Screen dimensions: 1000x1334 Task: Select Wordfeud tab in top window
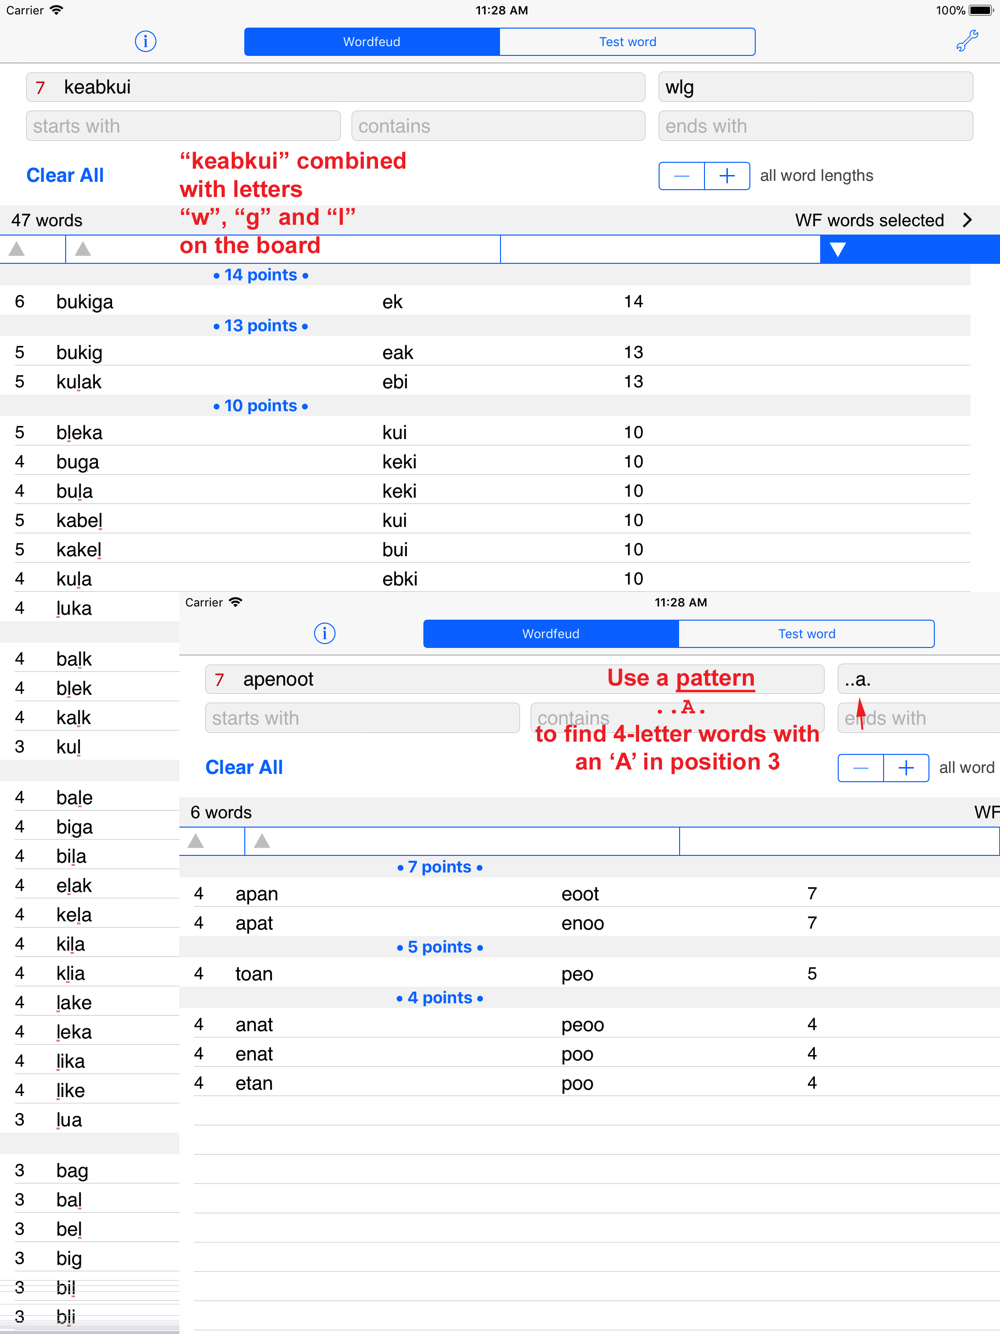tap(372, 42)
